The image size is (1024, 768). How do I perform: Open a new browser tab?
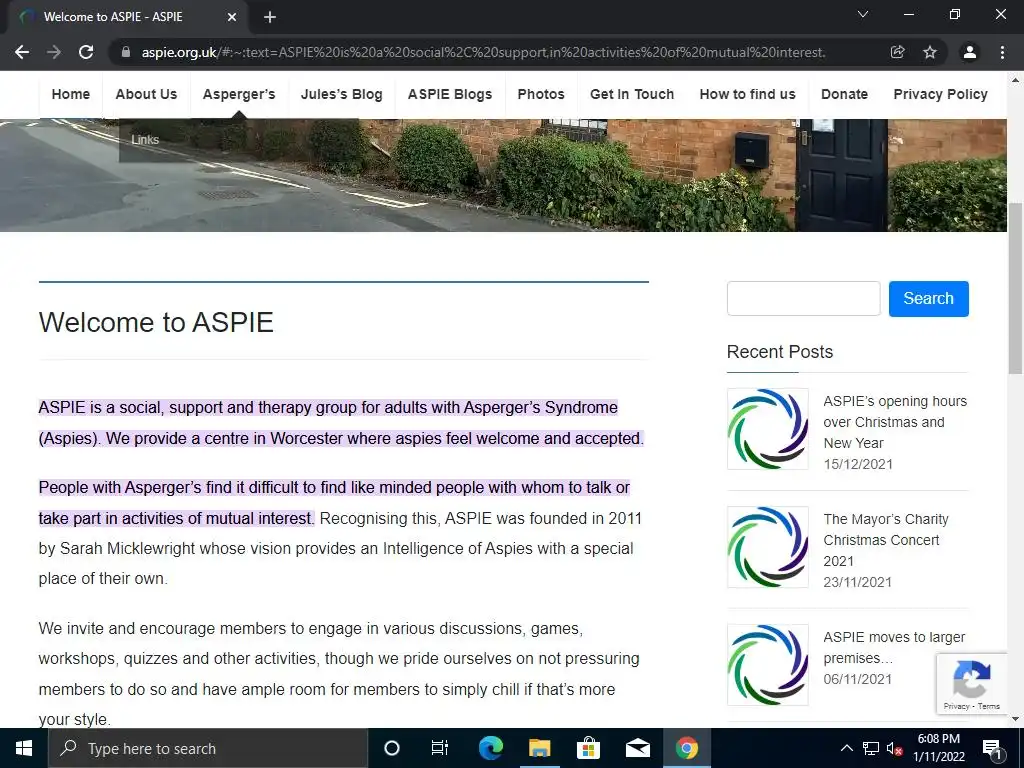pos(270,17)
